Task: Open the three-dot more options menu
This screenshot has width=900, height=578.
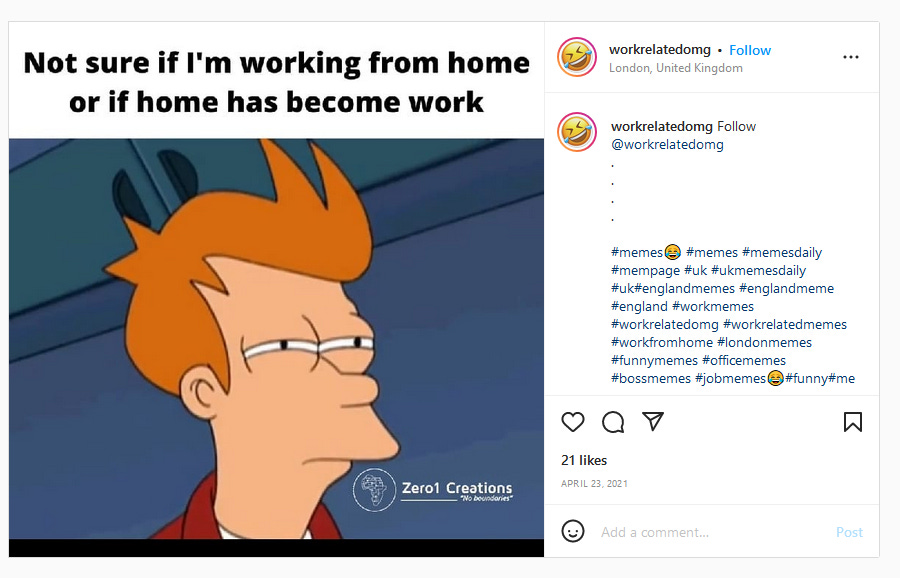Action: pyautogui.click(x=851, y=57)
